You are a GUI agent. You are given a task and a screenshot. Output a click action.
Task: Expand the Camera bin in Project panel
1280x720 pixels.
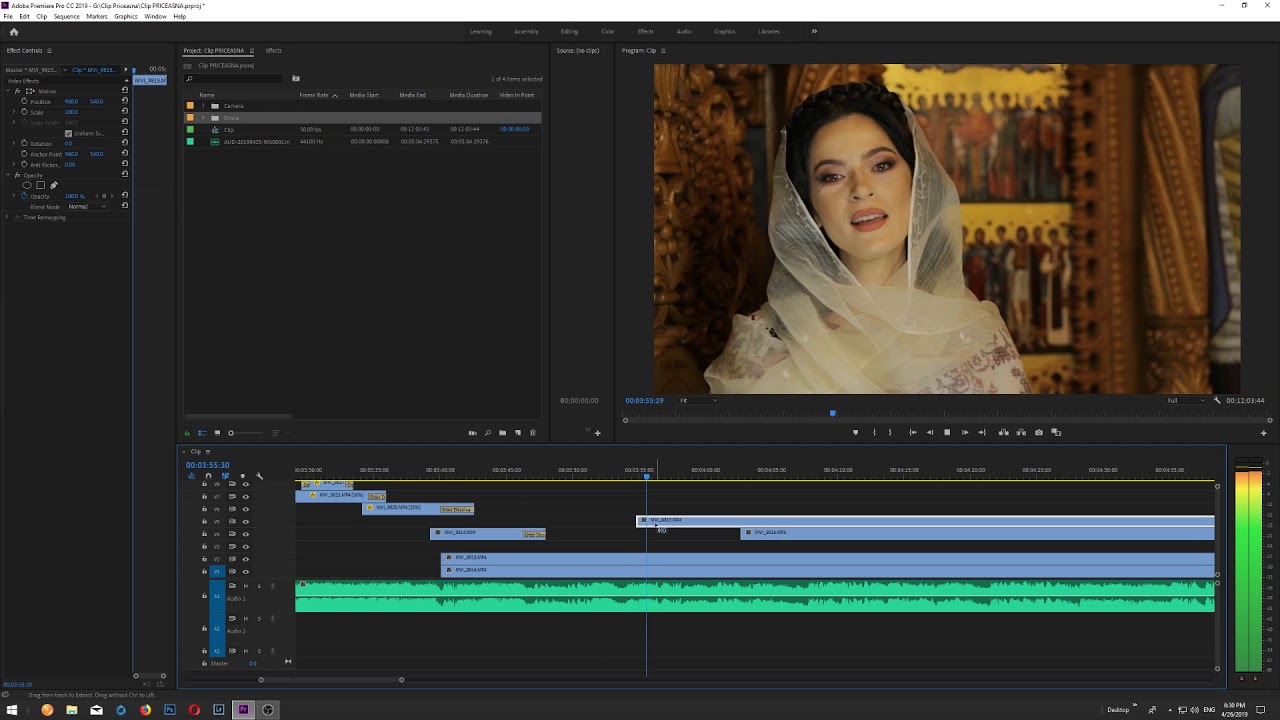[x=203, y=106]
